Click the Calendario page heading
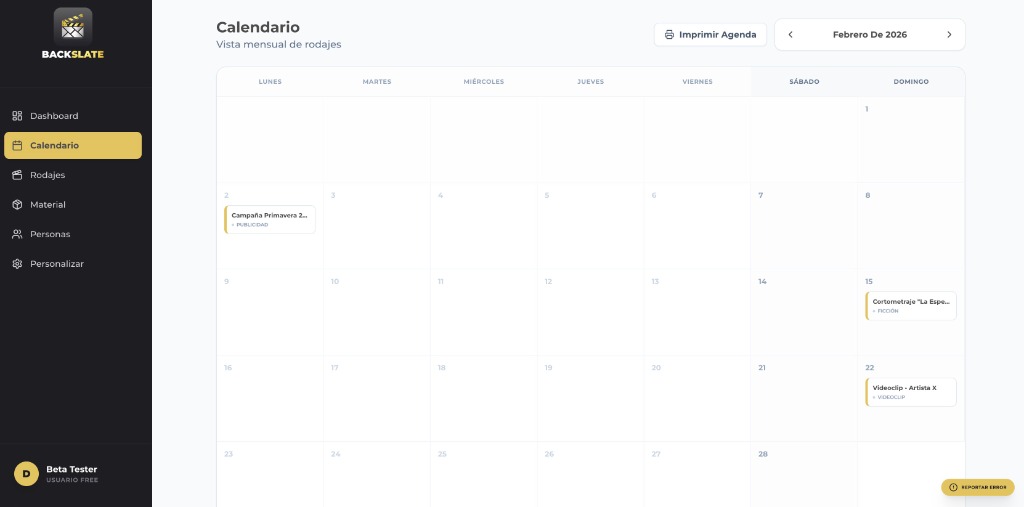This screenshot has width=1024, height=507. pyautogui.click(x=258, y=27)
